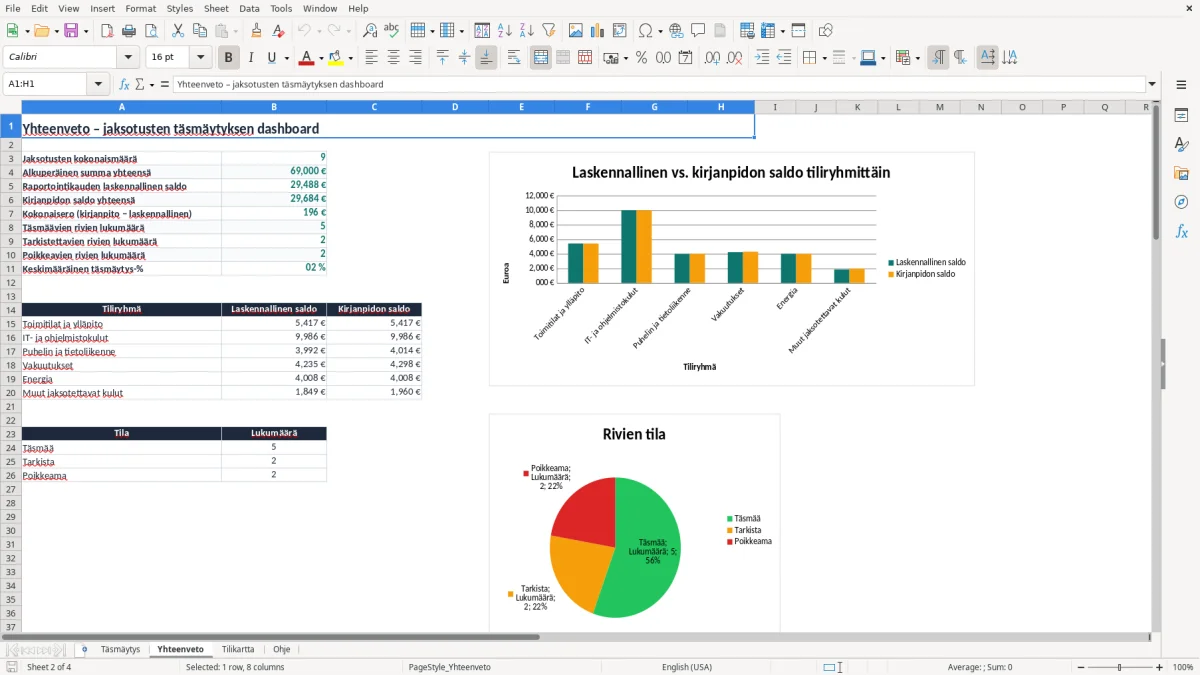Screen dimensions: 1200x675
Task: Open the Borders dropdown arrow
Action: point(824,58)
